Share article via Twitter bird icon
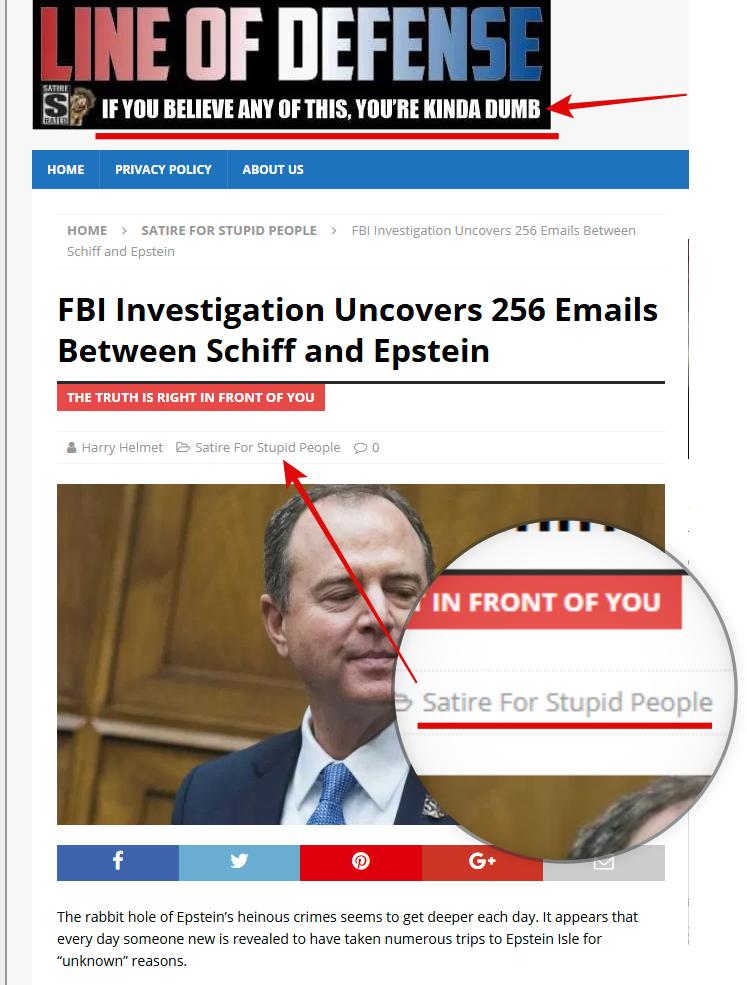 coord(239,863)
